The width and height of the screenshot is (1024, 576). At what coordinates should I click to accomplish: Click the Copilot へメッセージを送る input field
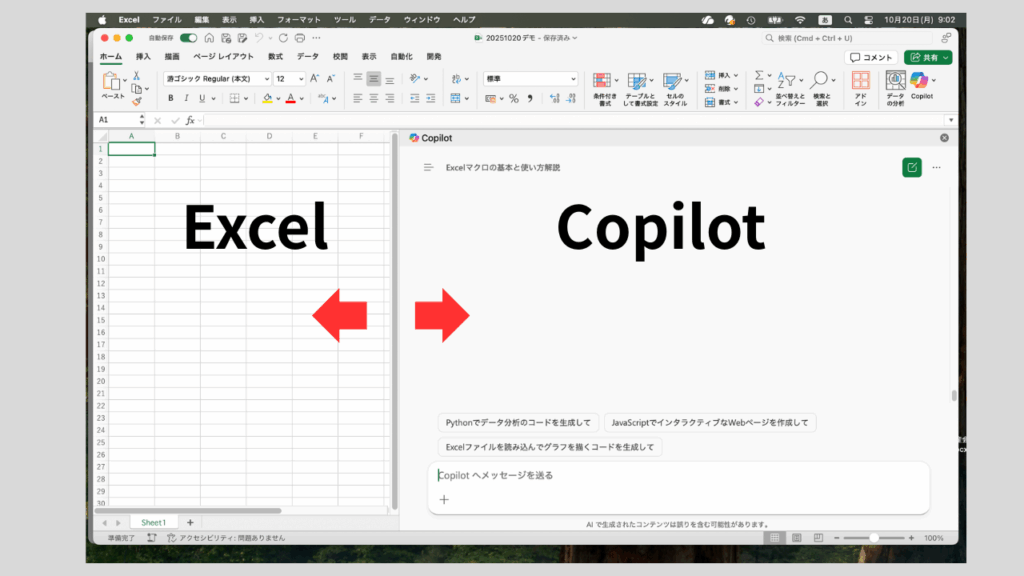pos(678,475)
